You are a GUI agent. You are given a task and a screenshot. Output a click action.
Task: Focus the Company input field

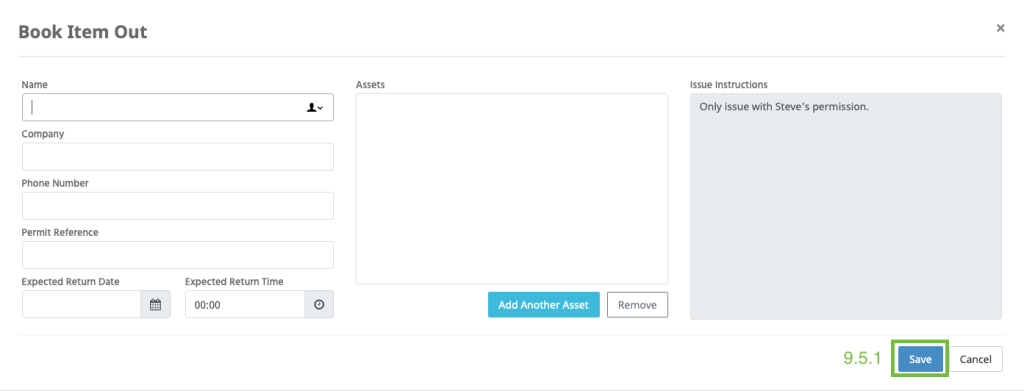pos(178,157)
